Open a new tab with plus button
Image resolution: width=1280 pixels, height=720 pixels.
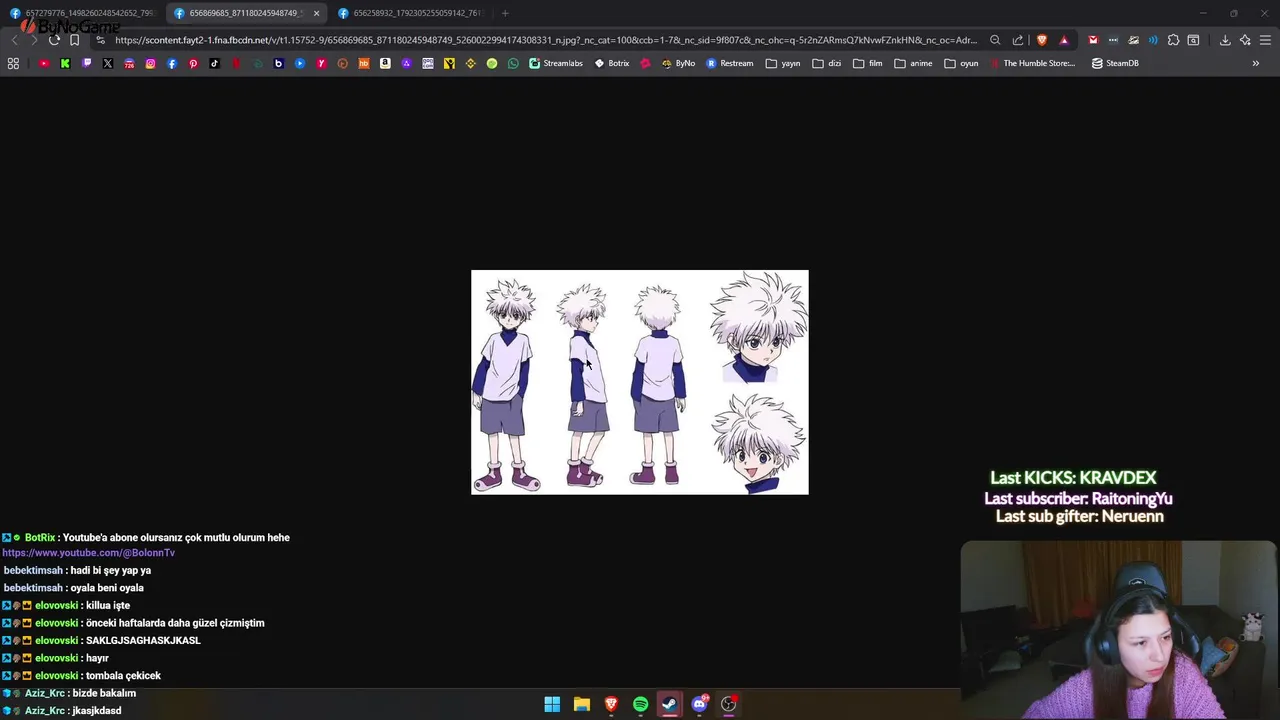505,13
